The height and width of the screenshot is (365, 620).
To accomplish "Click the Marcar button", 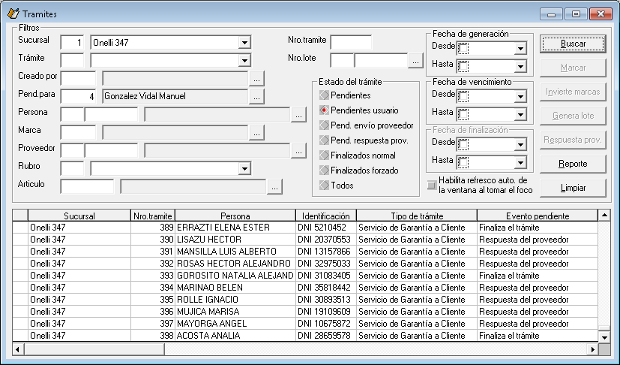I will point(573,68).
